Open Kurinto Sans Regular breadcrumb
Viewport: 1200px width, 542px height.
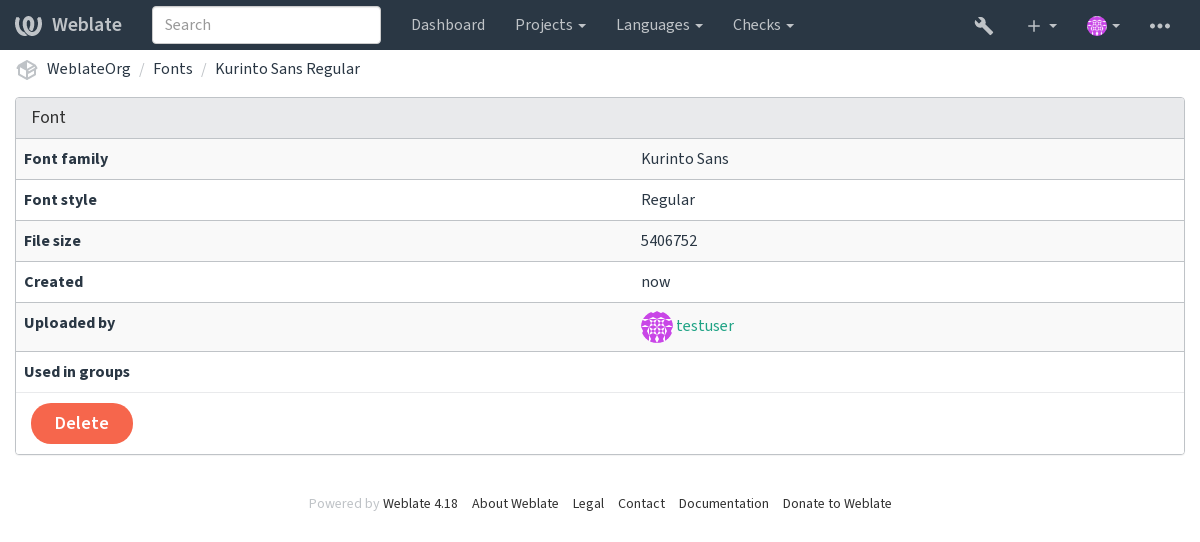(x=287, y=69)
